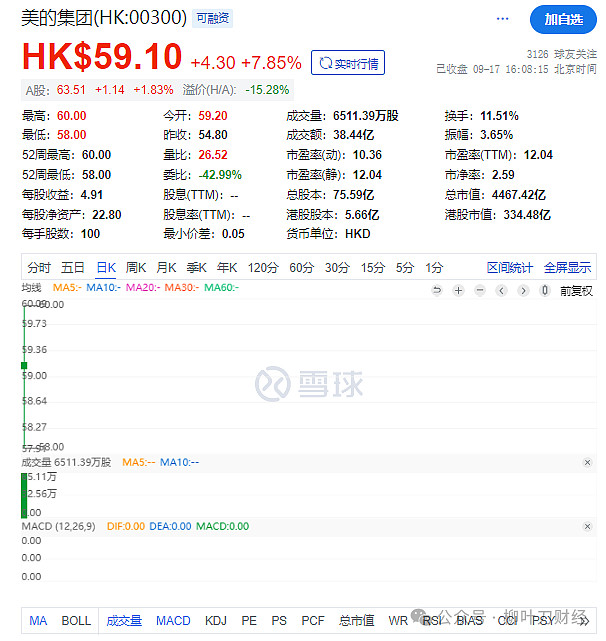Image resolution: width=606 pixels, height=641 pixels.
Task: Toggle the BIAS indicator
Action: [x=470, y=621]
